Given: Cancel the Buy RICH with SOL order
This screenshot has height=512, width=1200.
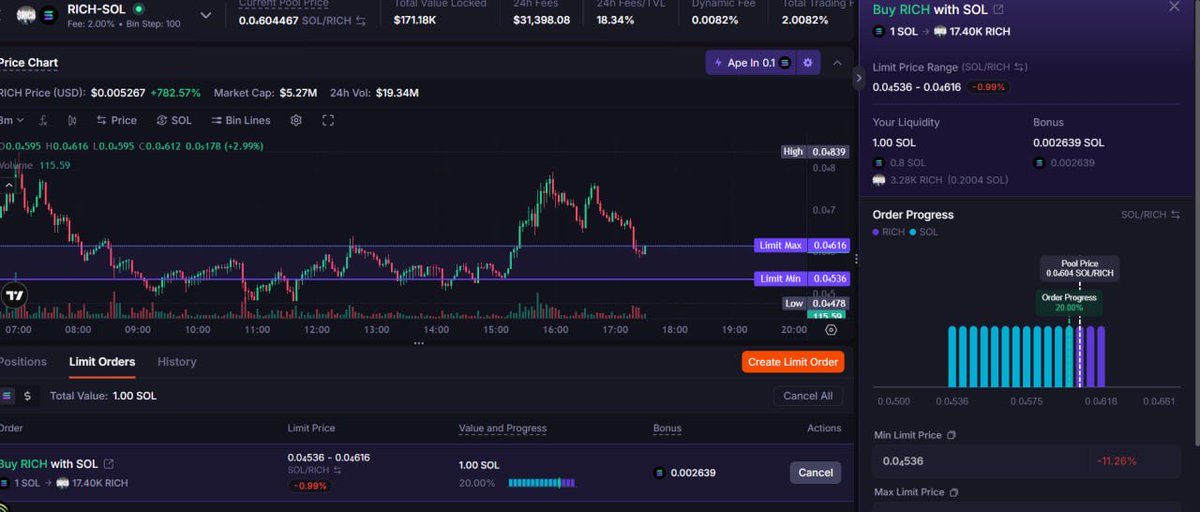Looking at the screenshot, I should [815, 472].
